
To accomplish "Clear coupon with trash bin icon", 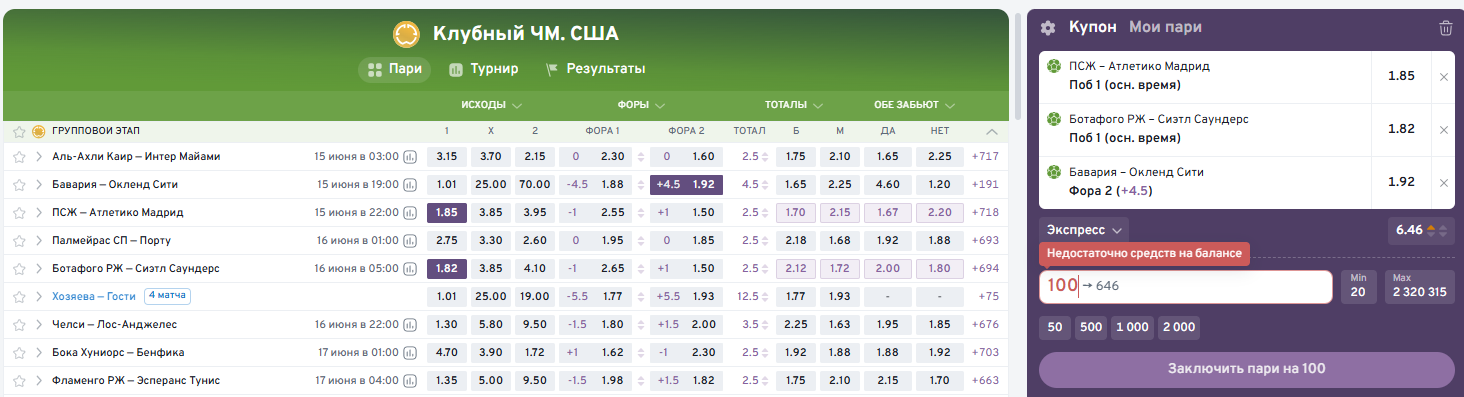I will [x=1445, y=28].
